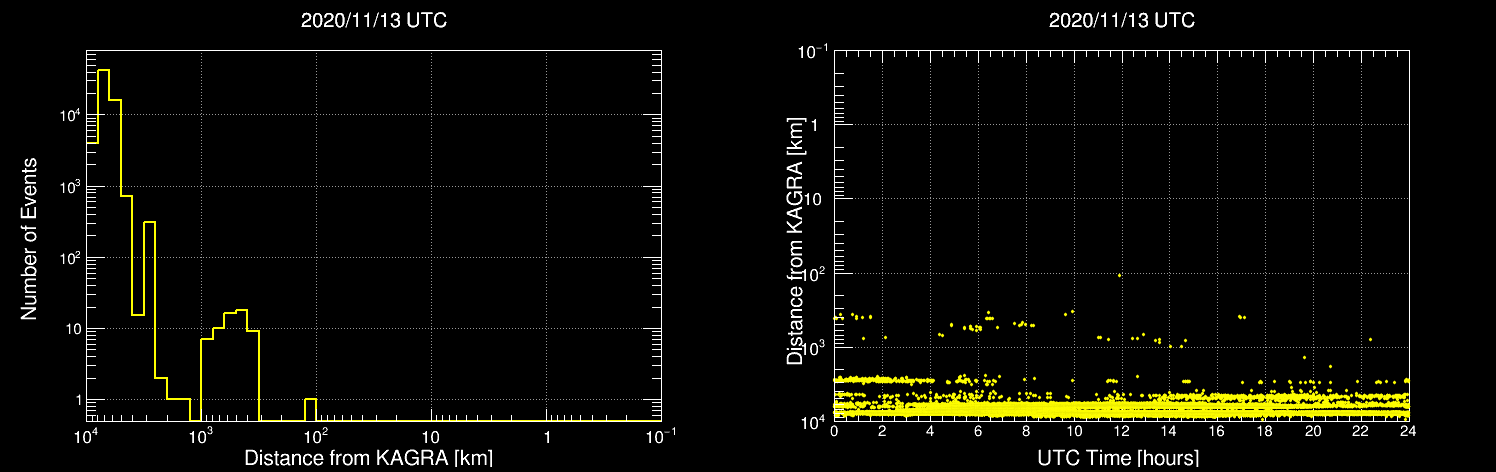Click scatter plot y-axis tick label 10^3
Screen dimensions: 1496x472
pos(814,347)
